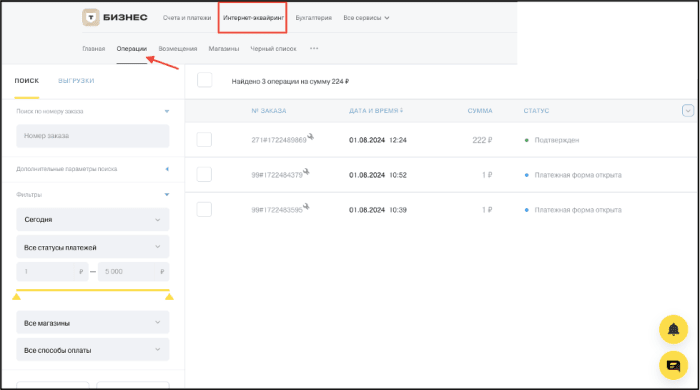The height and width of the screenshot is (390, 700).
Task: Click the СУММА column header
Action: pyautogui.click(x=480, y=111)
